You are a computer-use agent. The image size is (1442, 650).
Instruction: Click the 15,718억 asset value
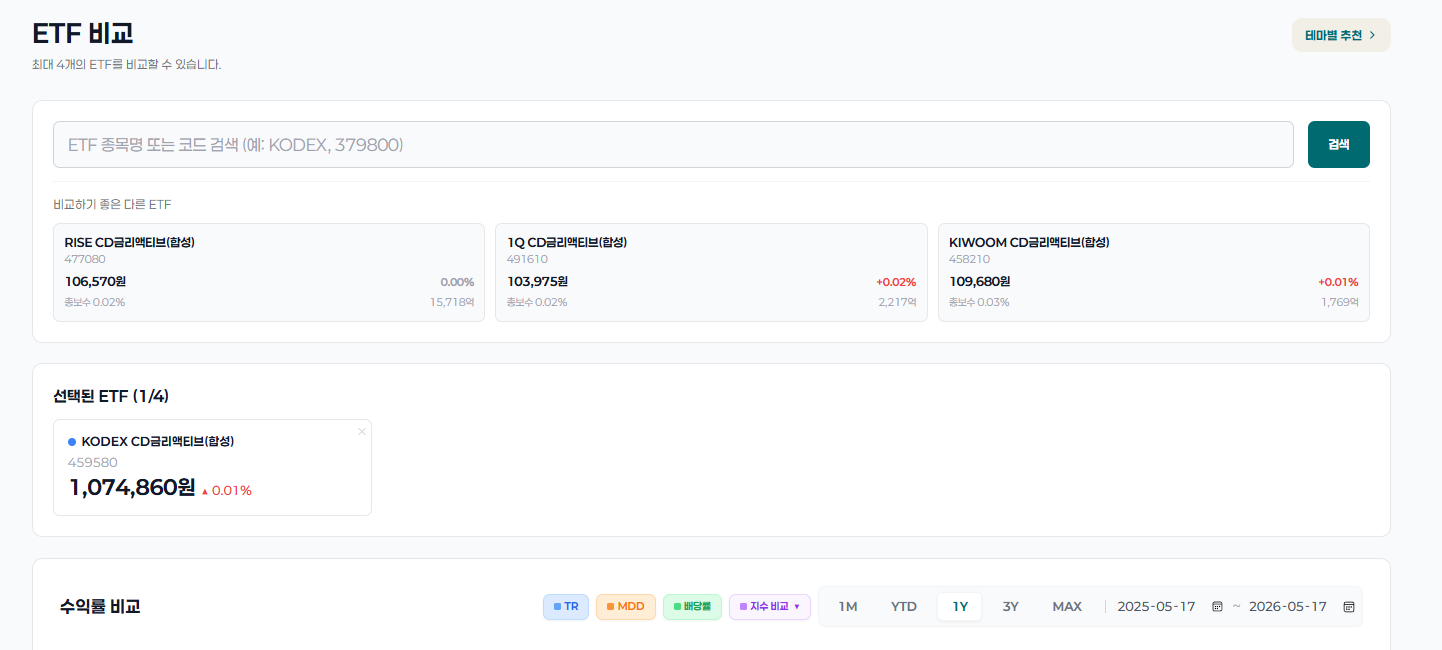coord(452,302)
